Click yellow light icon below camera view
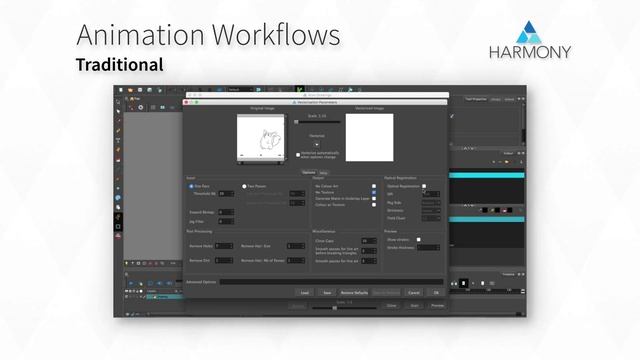The image size is (640, 360). tap(127, 263)
